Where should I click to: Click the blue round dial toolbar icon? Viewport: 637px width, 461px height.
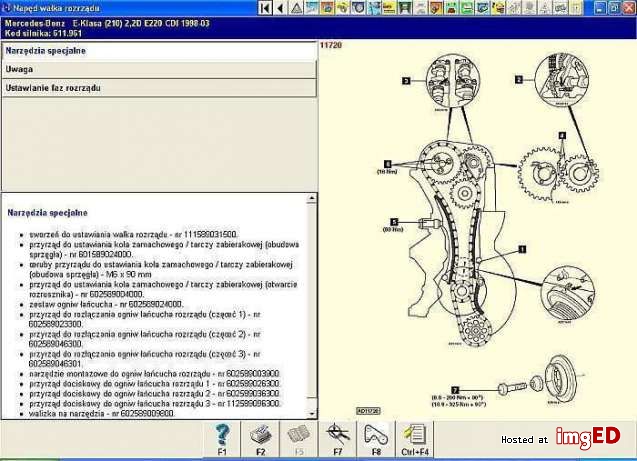[358, 8]
